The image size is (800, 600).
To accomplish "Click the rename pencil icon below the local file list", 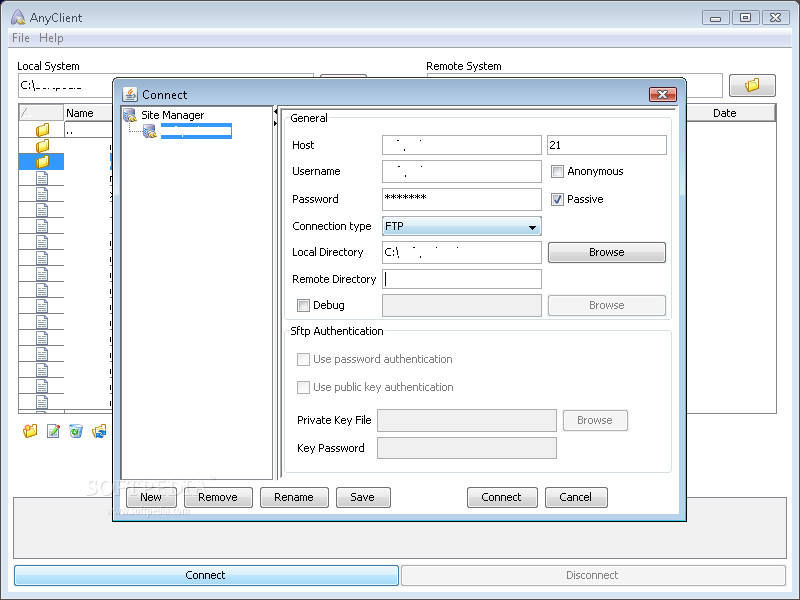I will click(x=53, y=431).
